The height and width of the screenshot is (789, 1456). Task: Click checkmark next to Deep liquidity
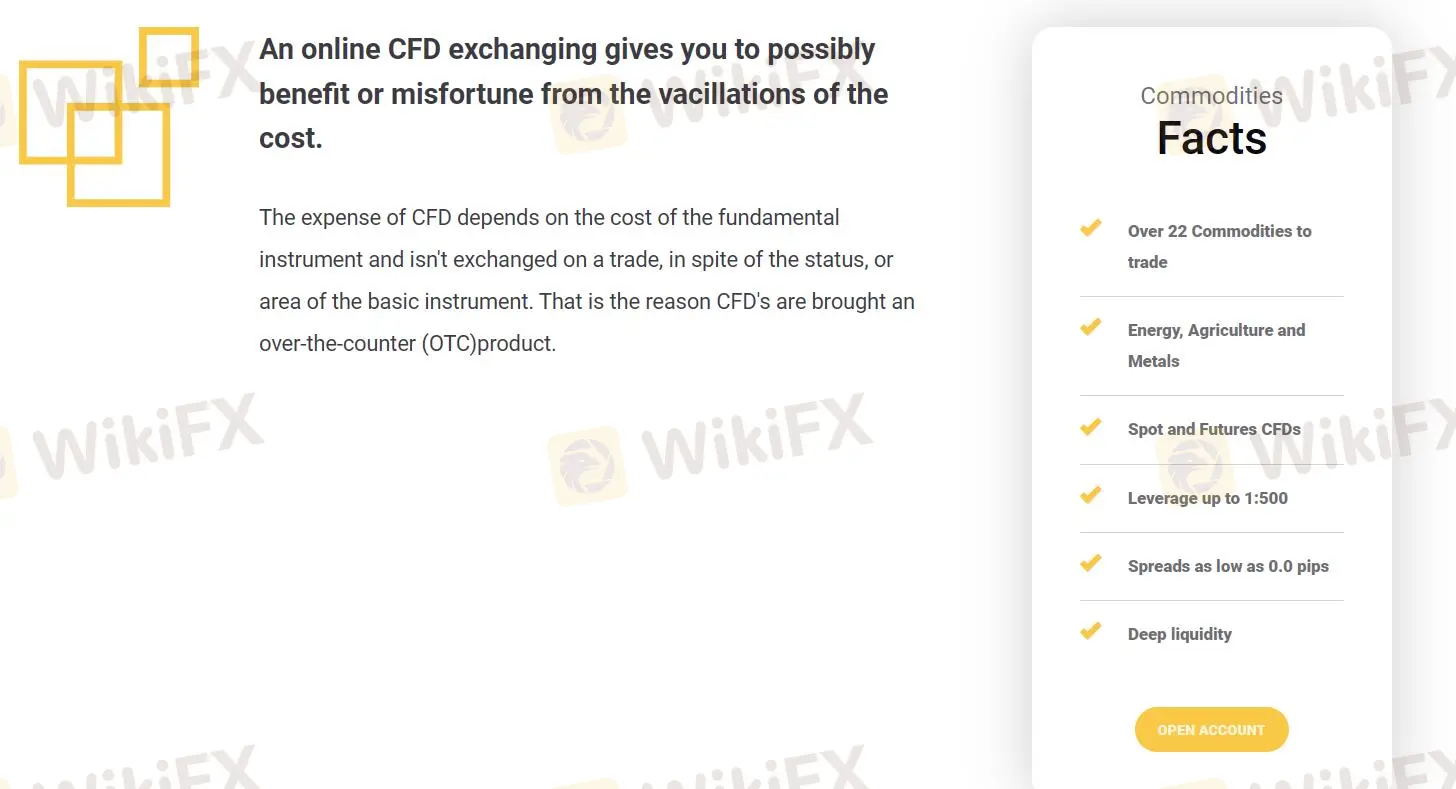1091,632
